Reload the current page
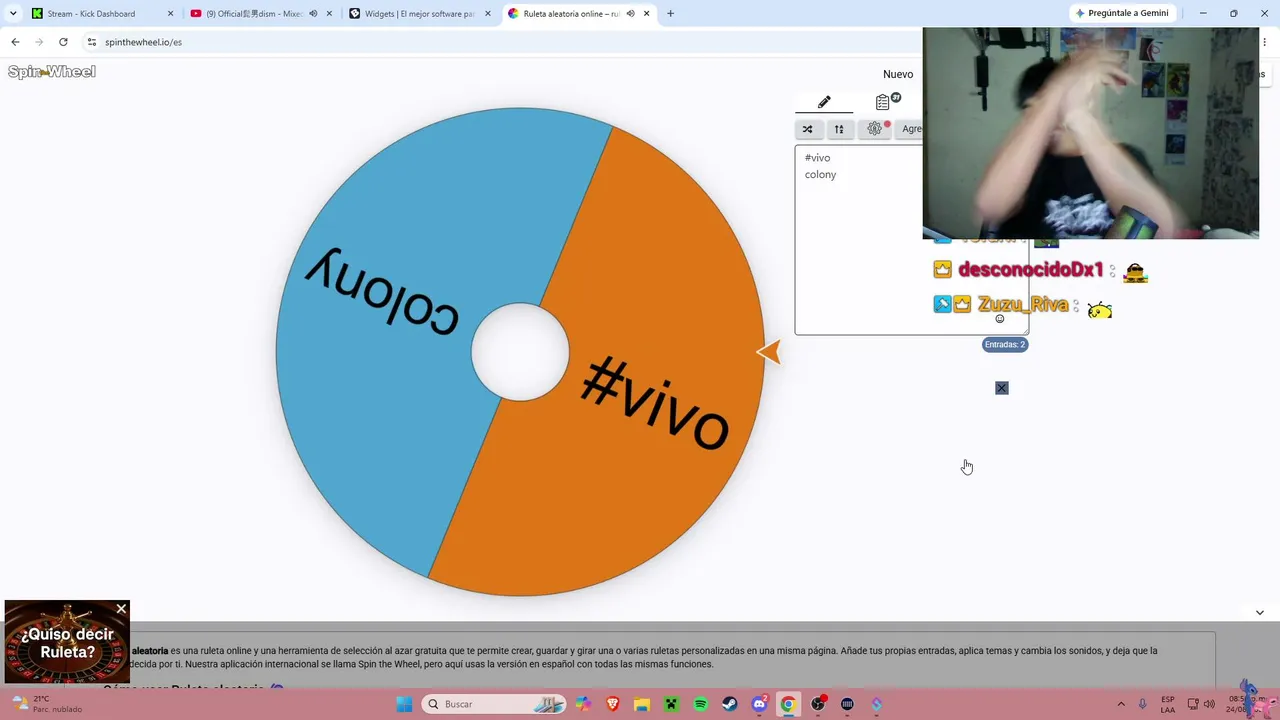Viewport: 1280px width, 720px height. pos(63,42)
